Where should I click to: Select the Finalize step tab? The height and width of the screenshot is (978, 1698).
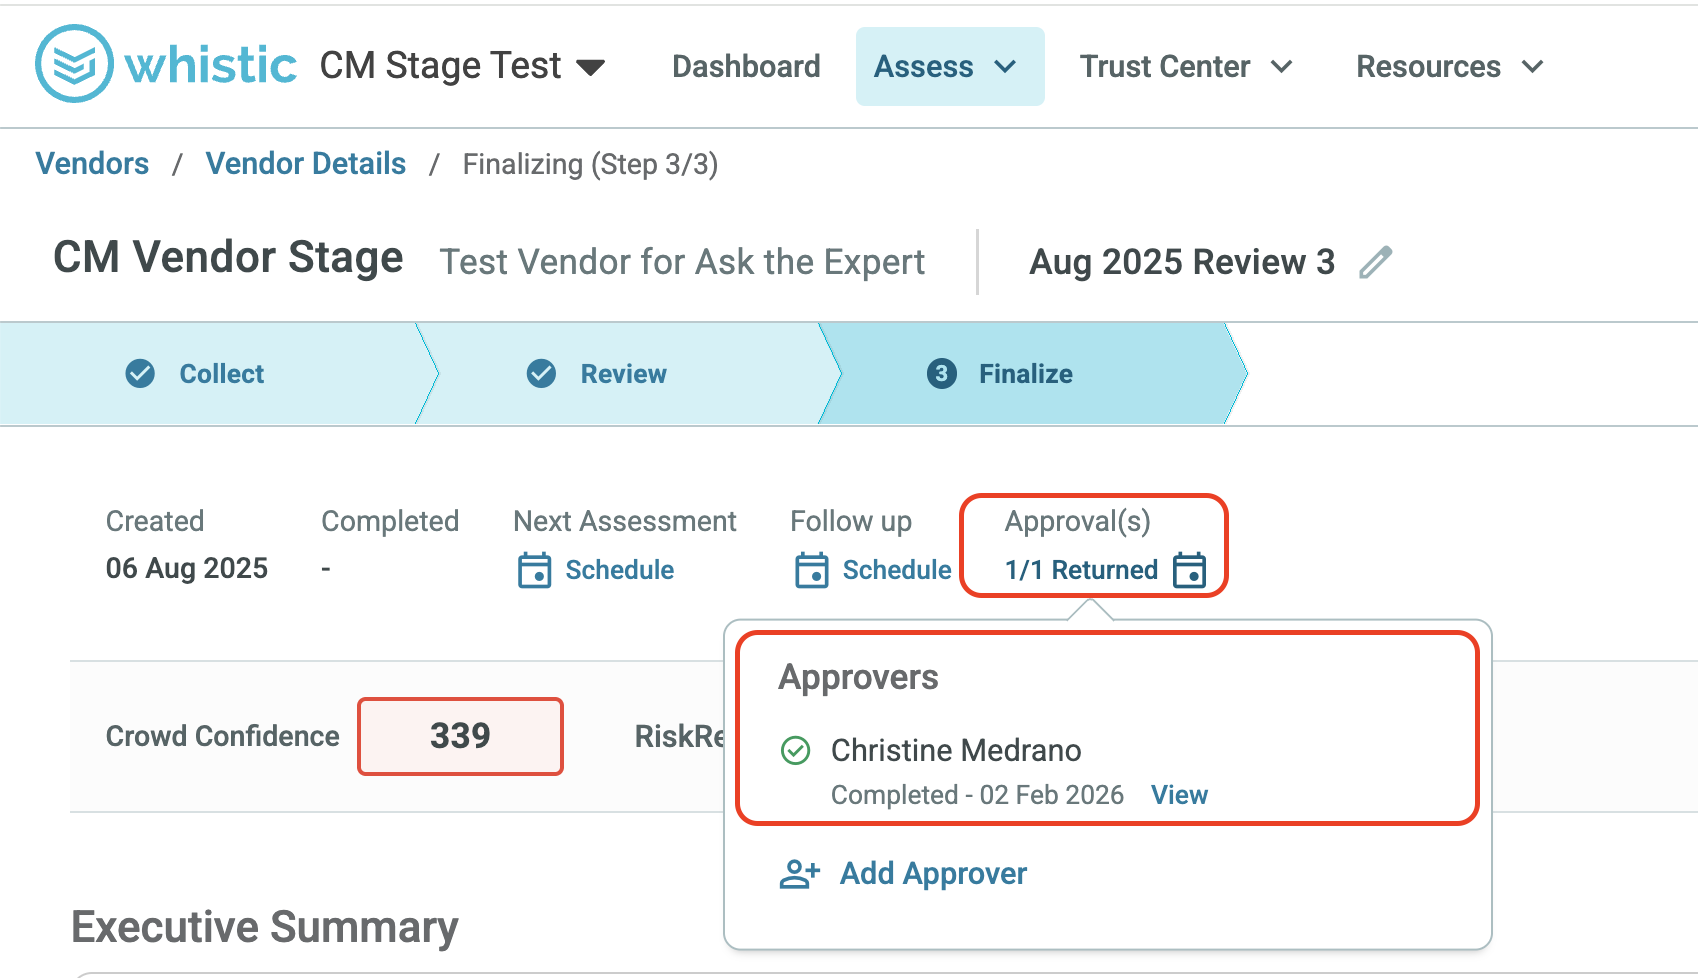pos(1026,374)
